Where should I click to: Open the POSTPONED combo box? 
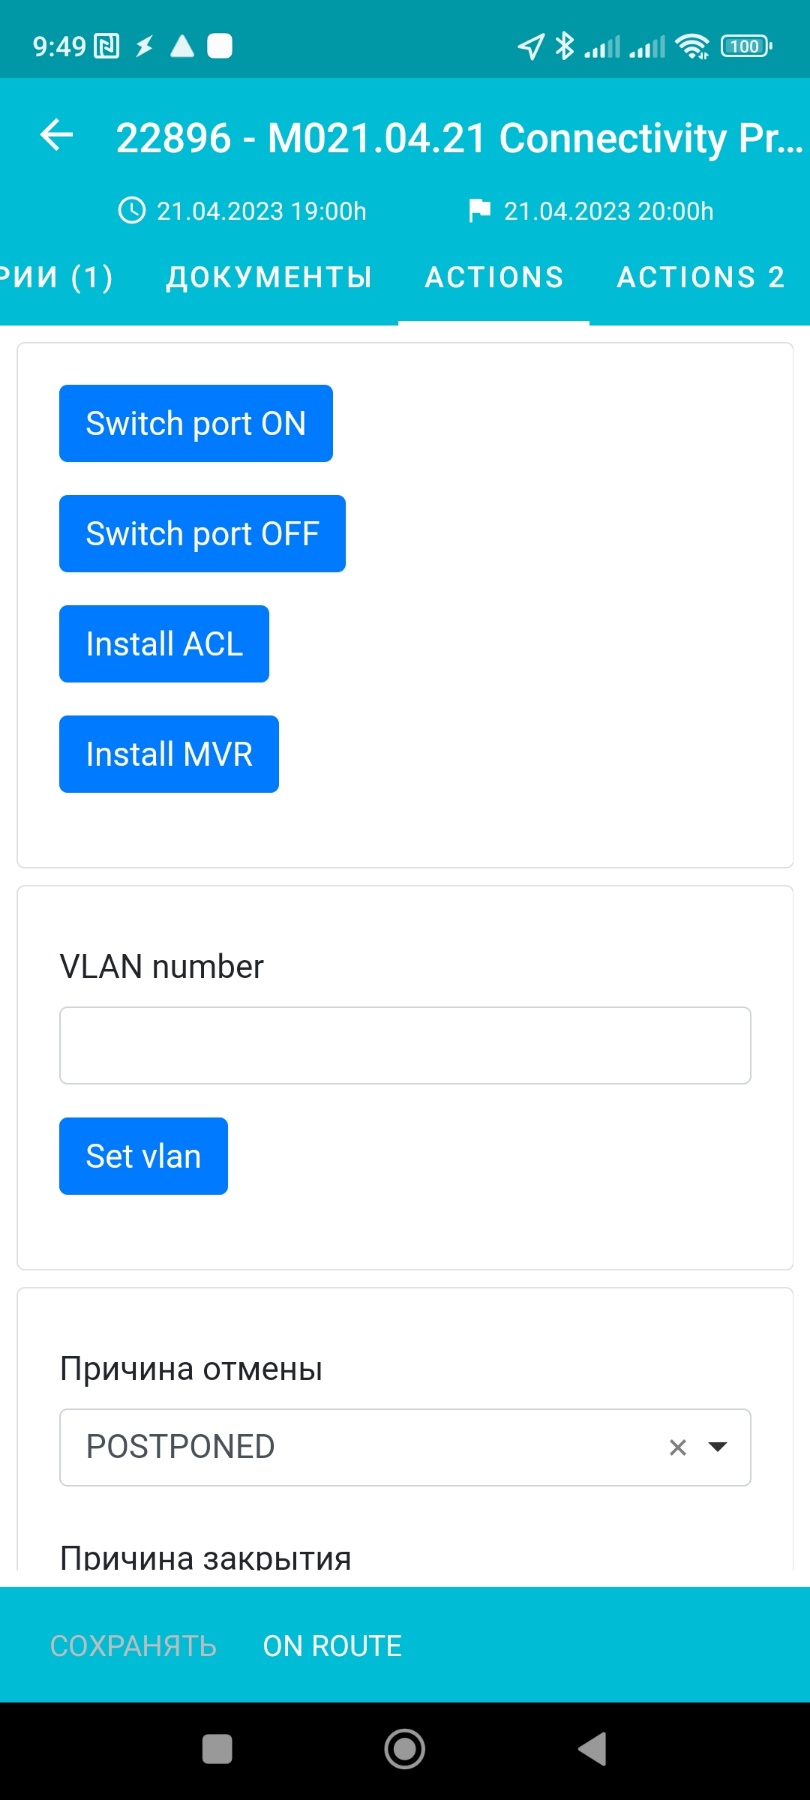405,1447
